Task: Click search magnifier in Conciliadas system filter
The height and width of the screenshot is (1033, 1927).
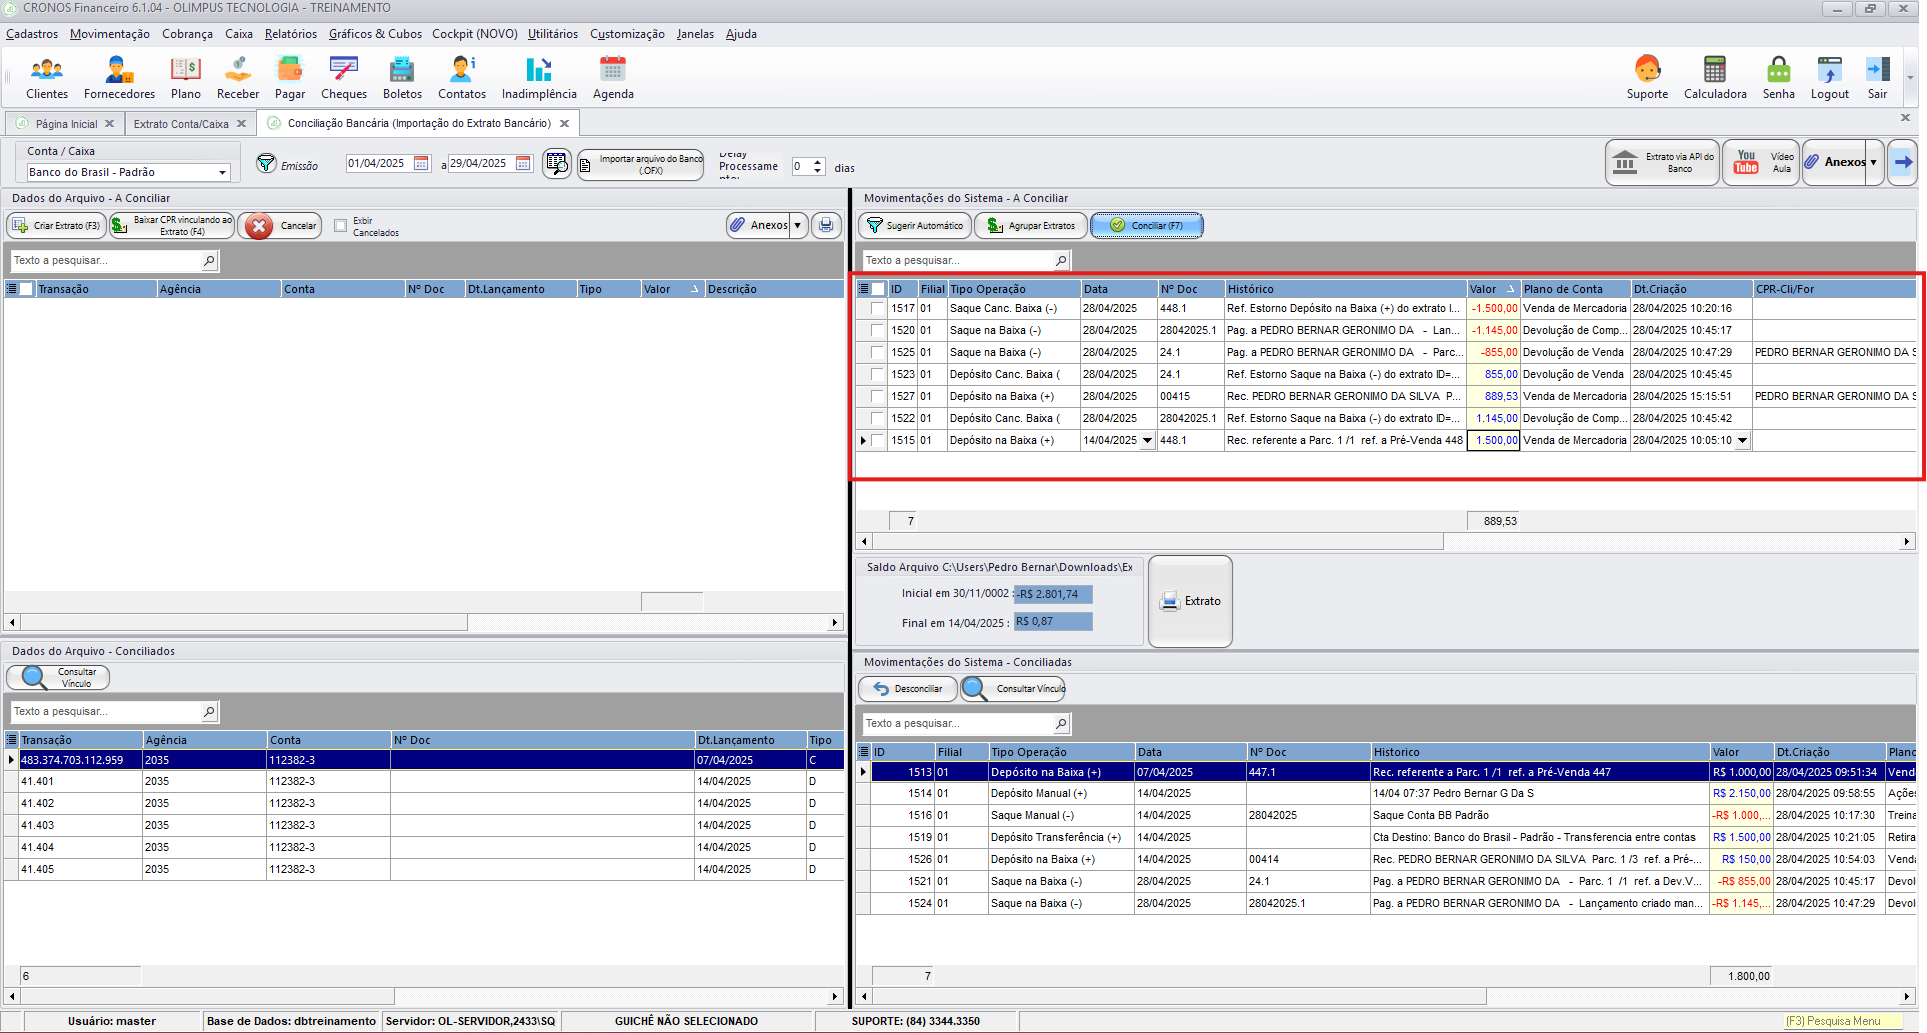Action: pos(1061,723)
